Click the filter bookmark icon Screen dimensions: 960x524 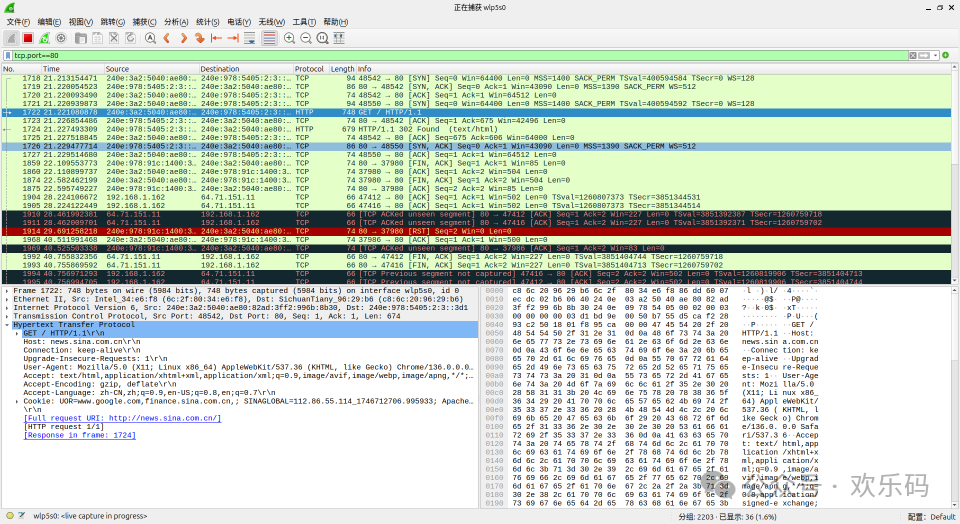[7, 56]
